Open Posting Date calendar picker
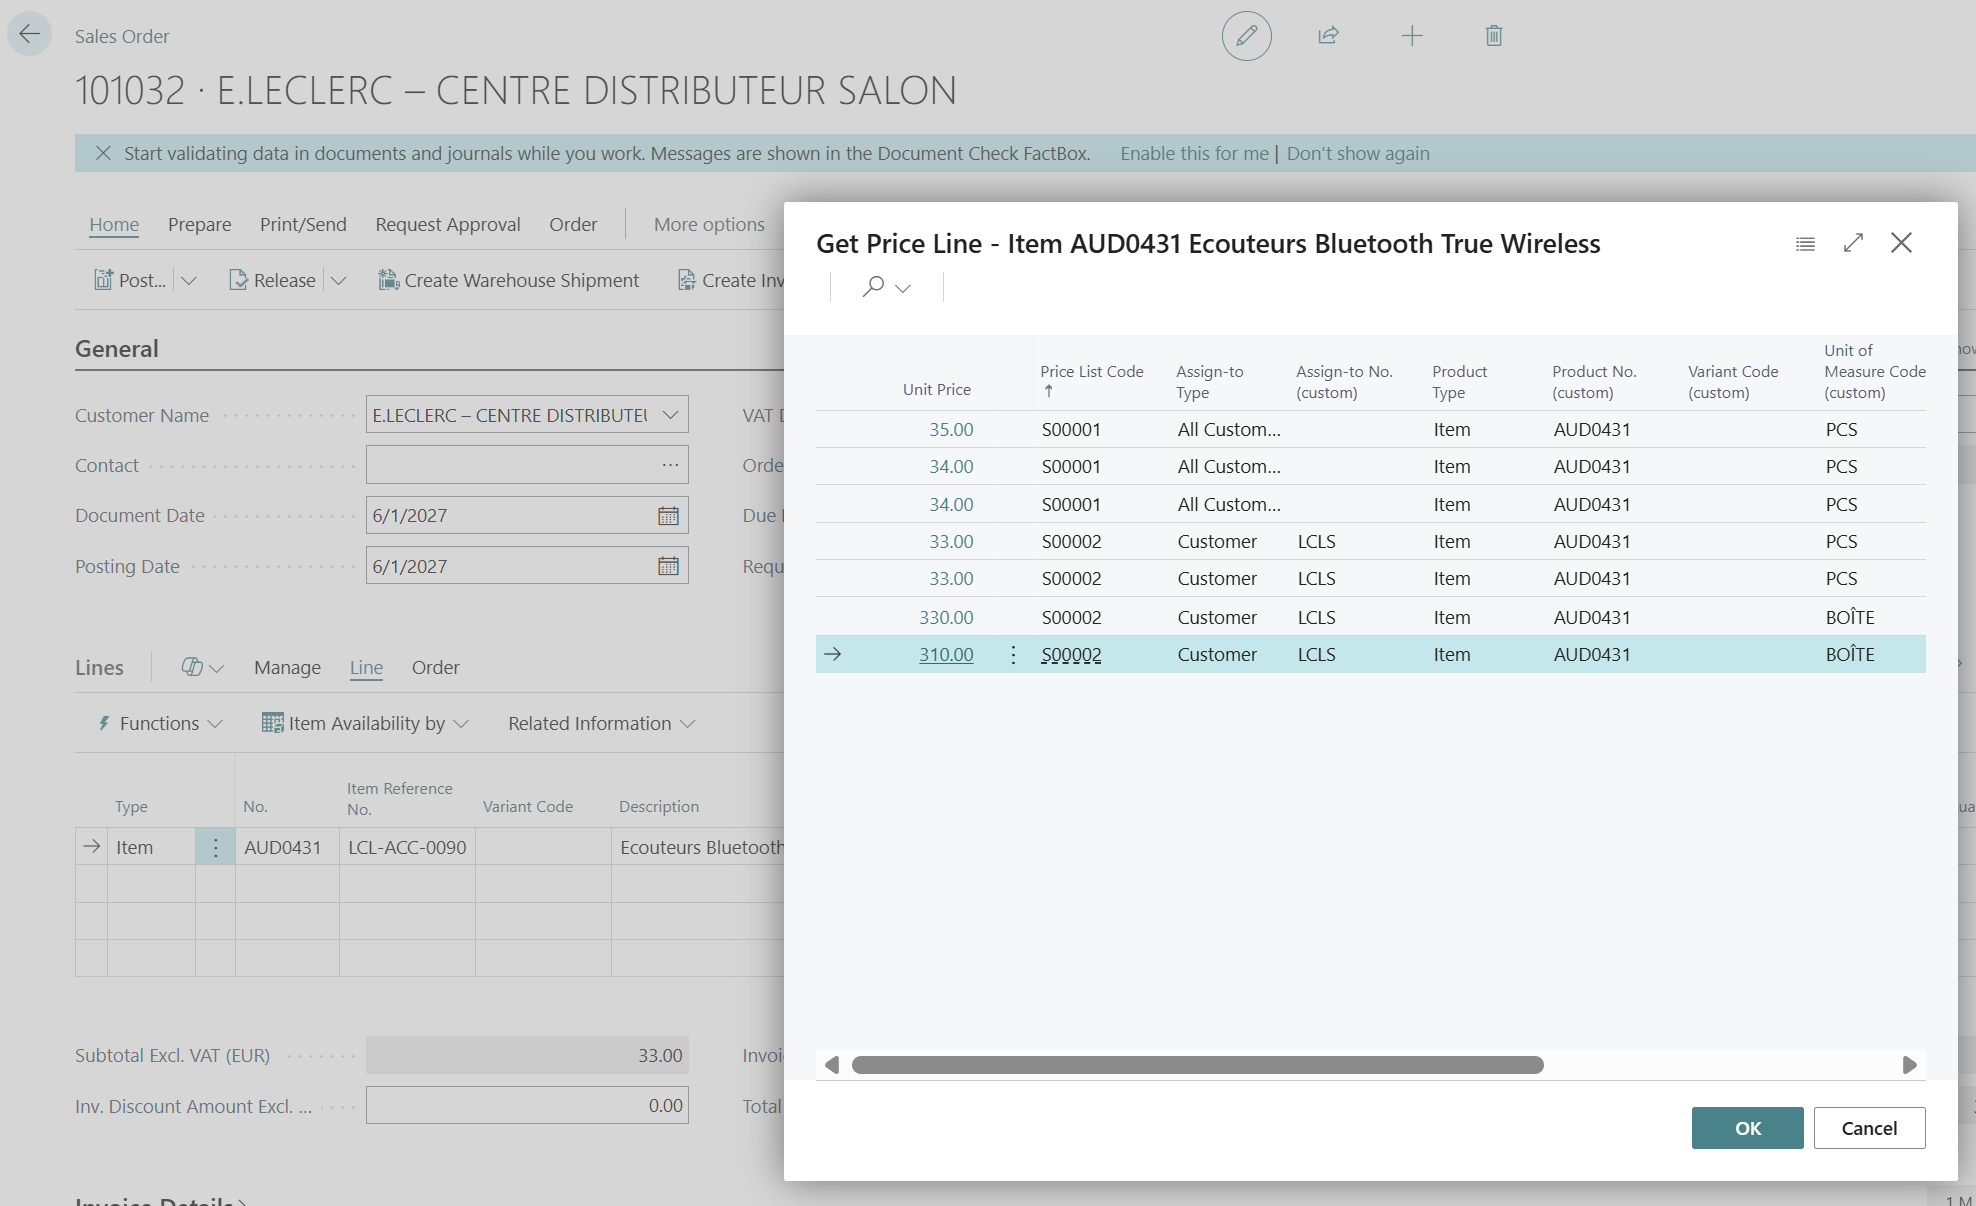This screenshot has height=1206, width=1976. point(668,566)
